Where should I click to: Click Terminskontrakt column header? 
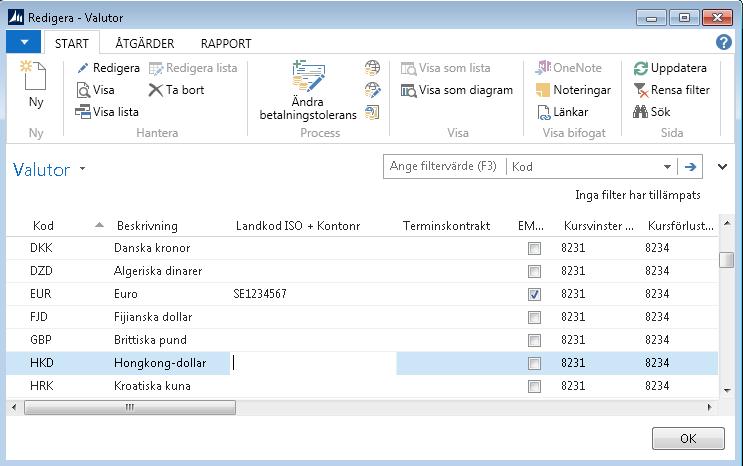pos(446,226)
